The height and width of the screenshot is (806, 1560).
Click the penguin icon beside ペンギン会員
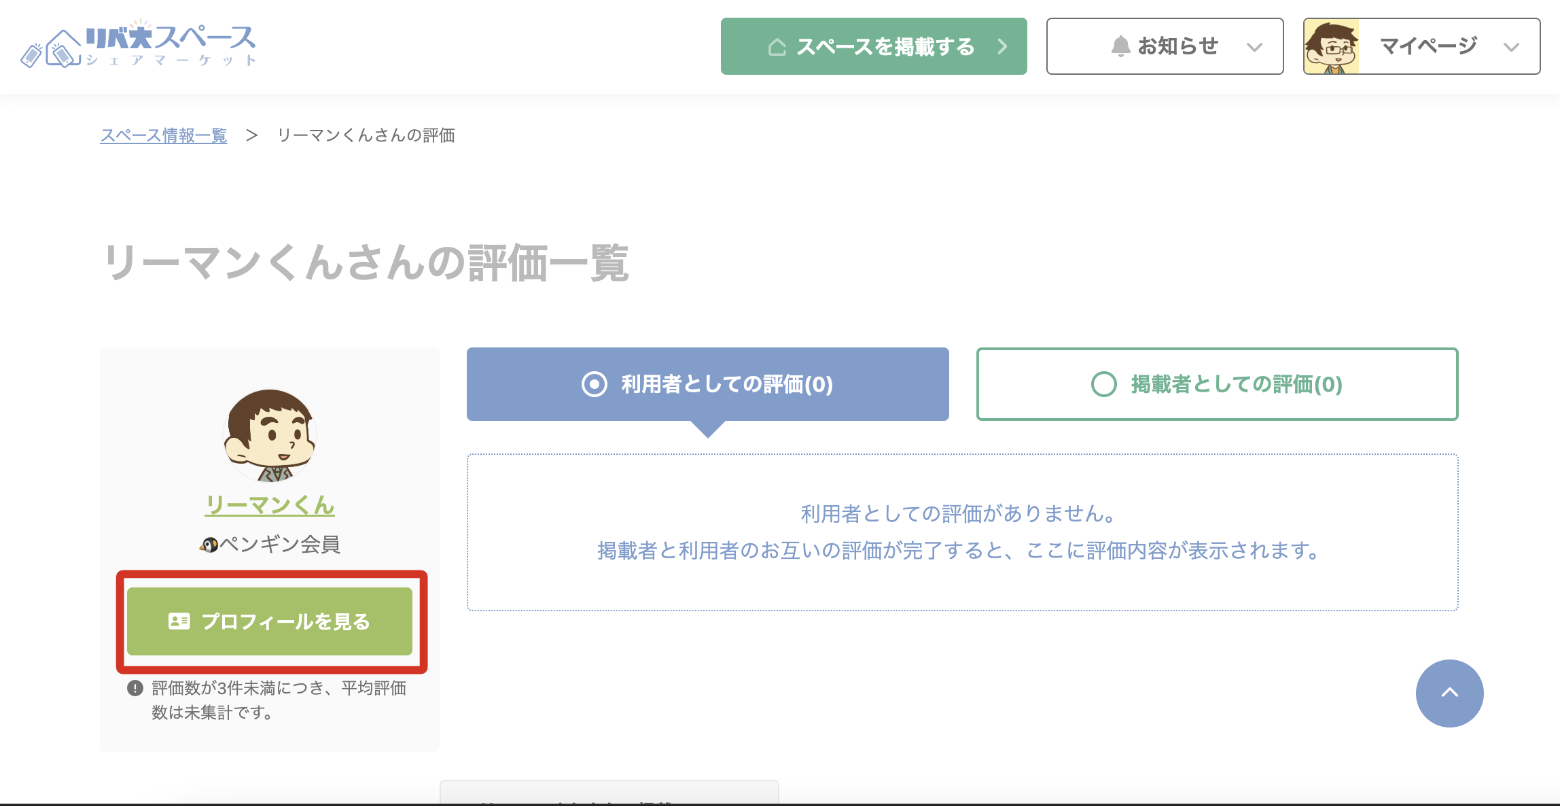209,545
